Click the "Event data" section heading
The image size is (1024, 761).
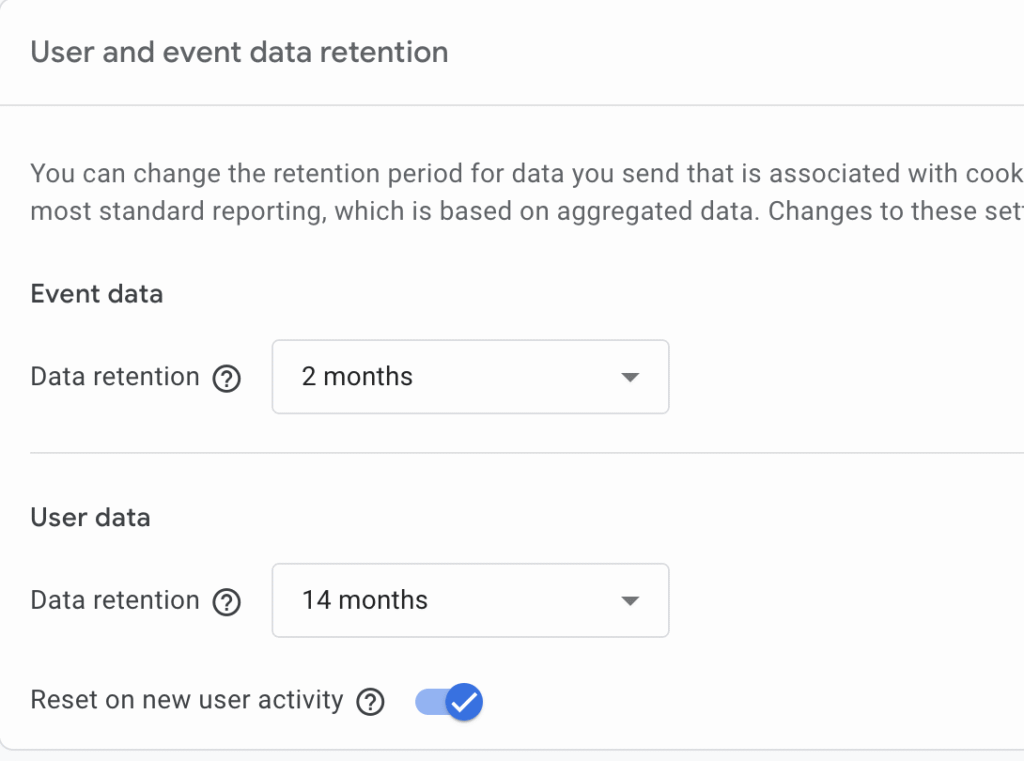97,294
